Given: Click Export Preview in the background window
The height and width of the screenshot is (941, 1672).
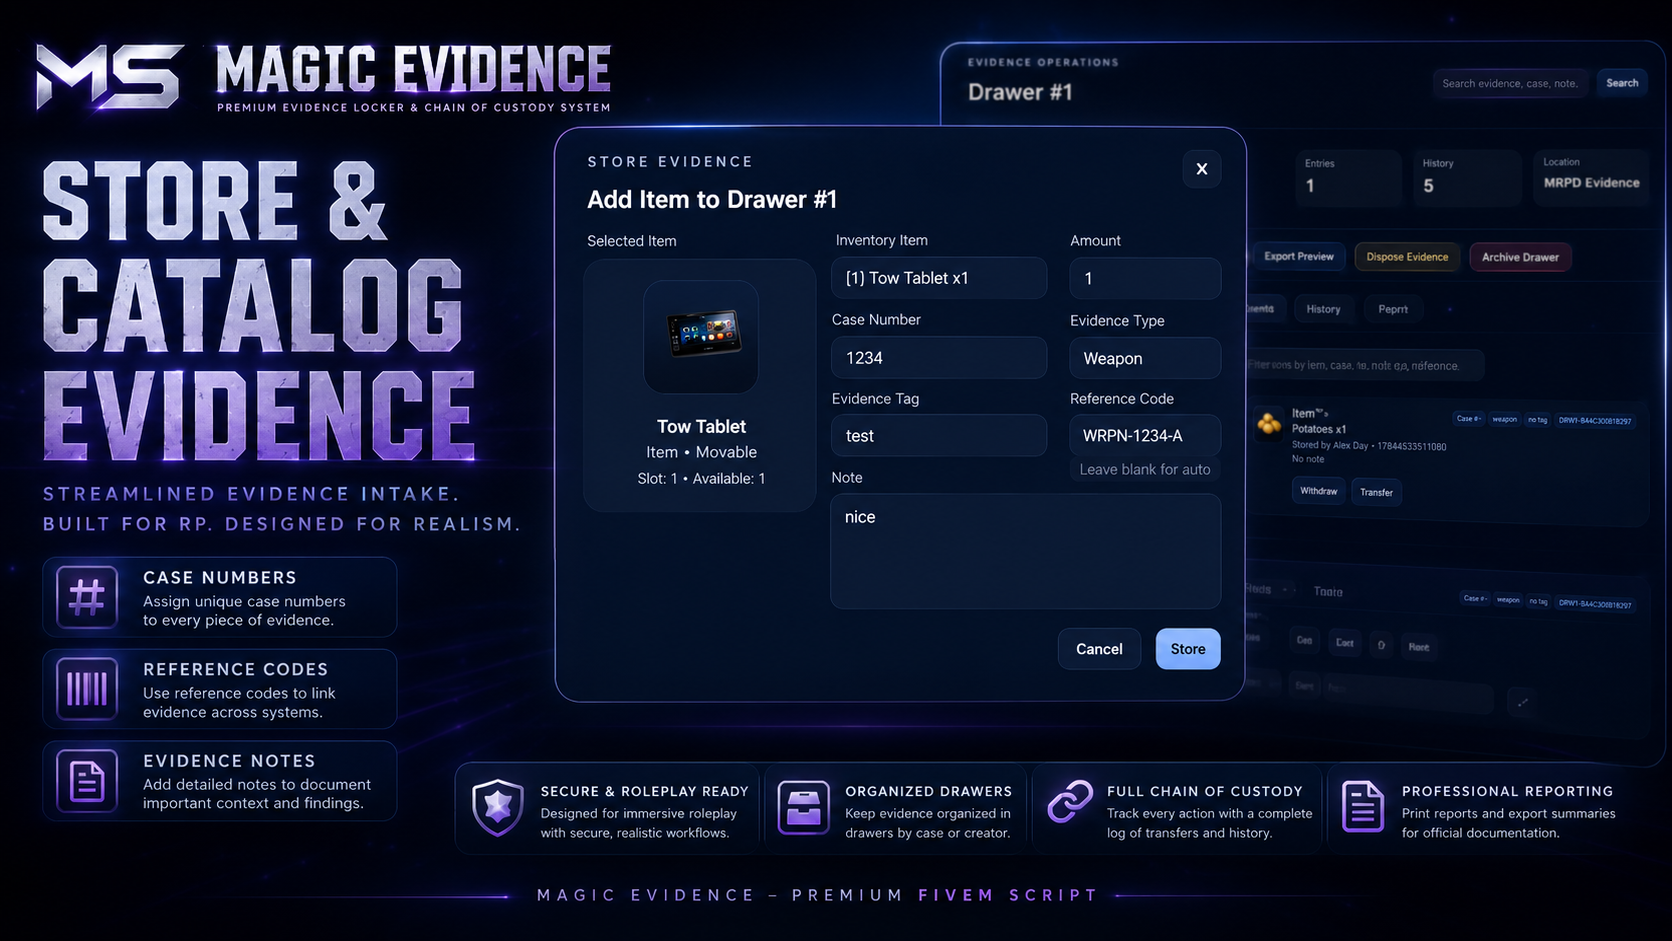Looking at the screenshot, I should click(x=1298, y=257).
